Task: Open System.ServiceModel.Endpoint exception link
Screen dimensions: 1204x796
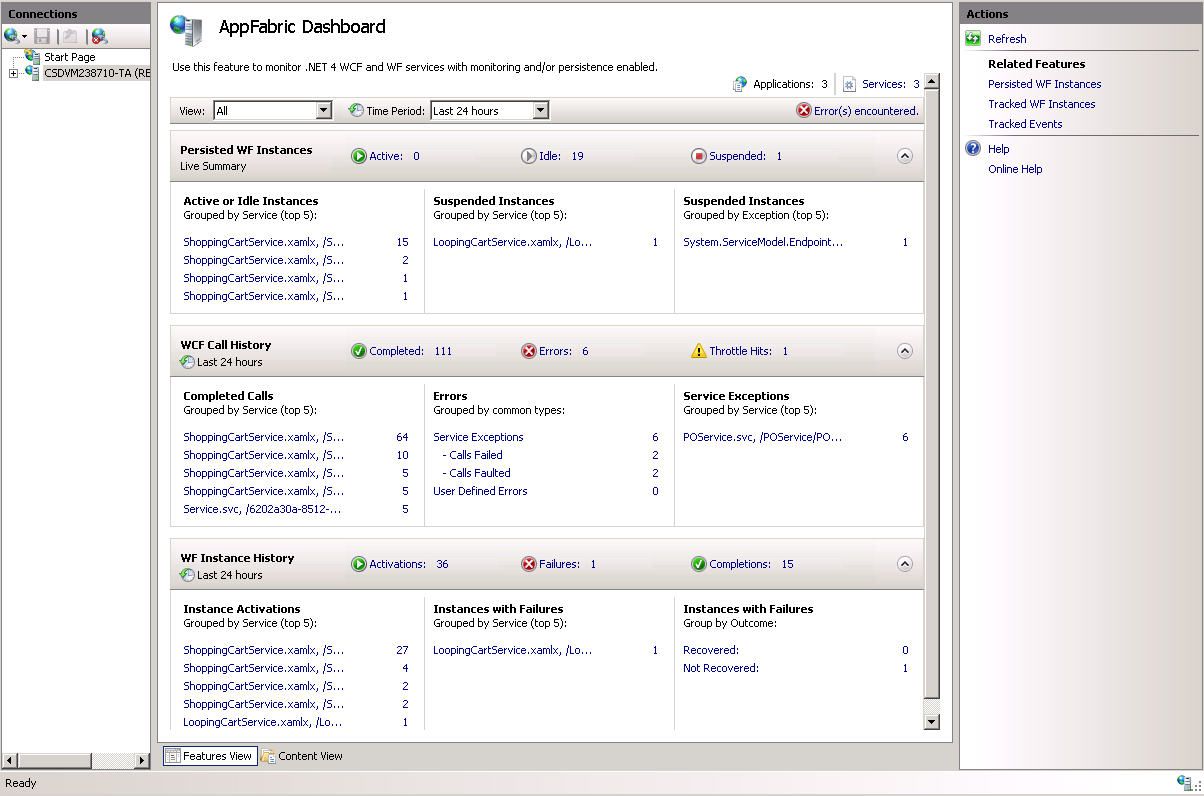Action: [763, 242]
